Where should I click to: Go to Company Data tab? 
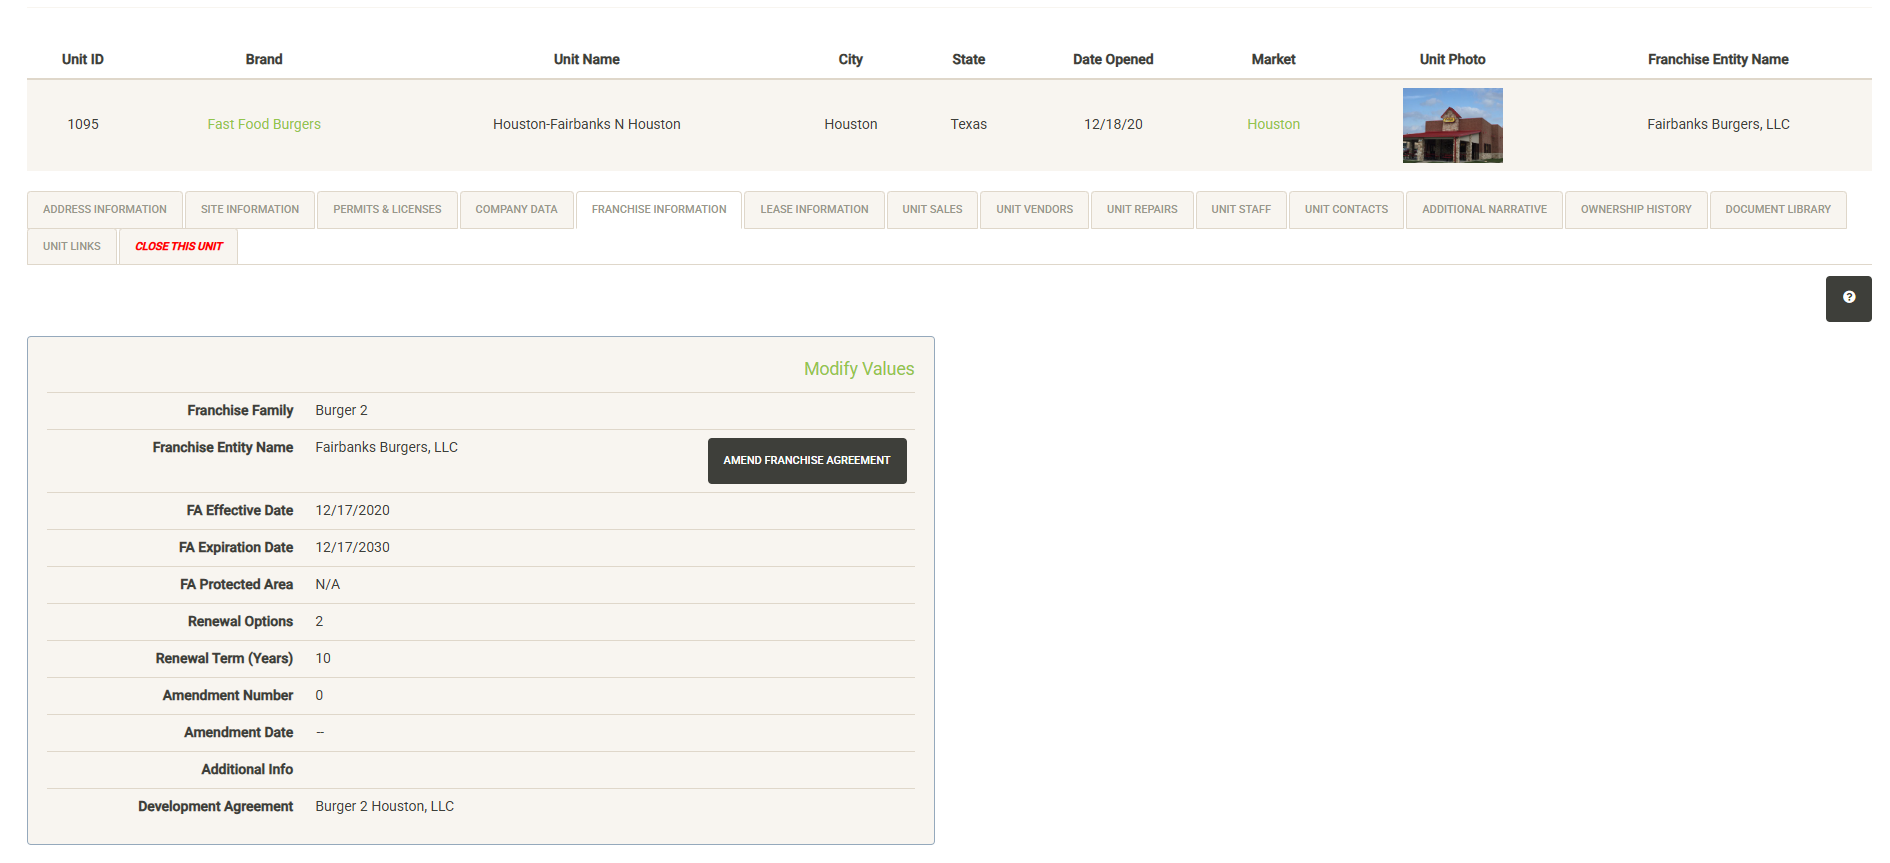(x=516, y=210)
